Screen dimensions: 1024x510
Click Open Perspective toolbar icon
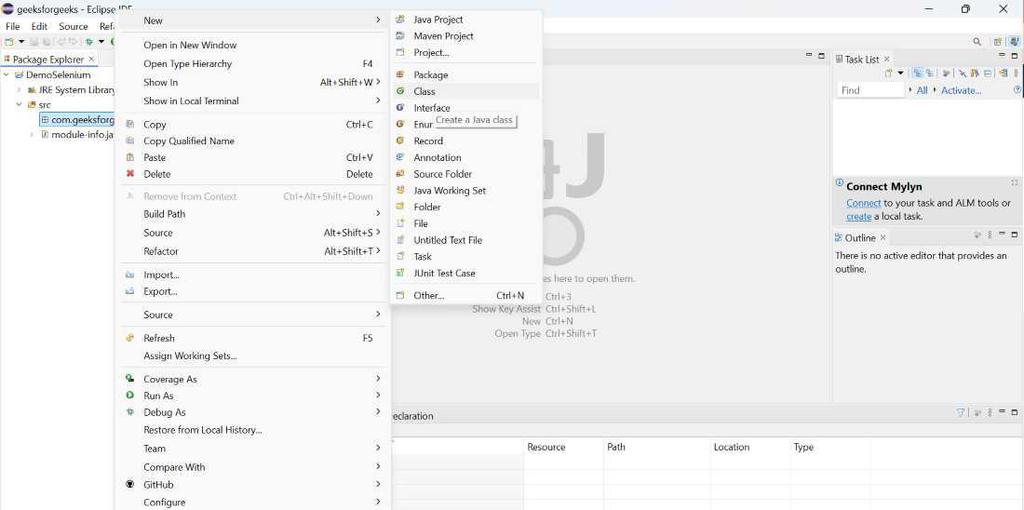point(998,42)
